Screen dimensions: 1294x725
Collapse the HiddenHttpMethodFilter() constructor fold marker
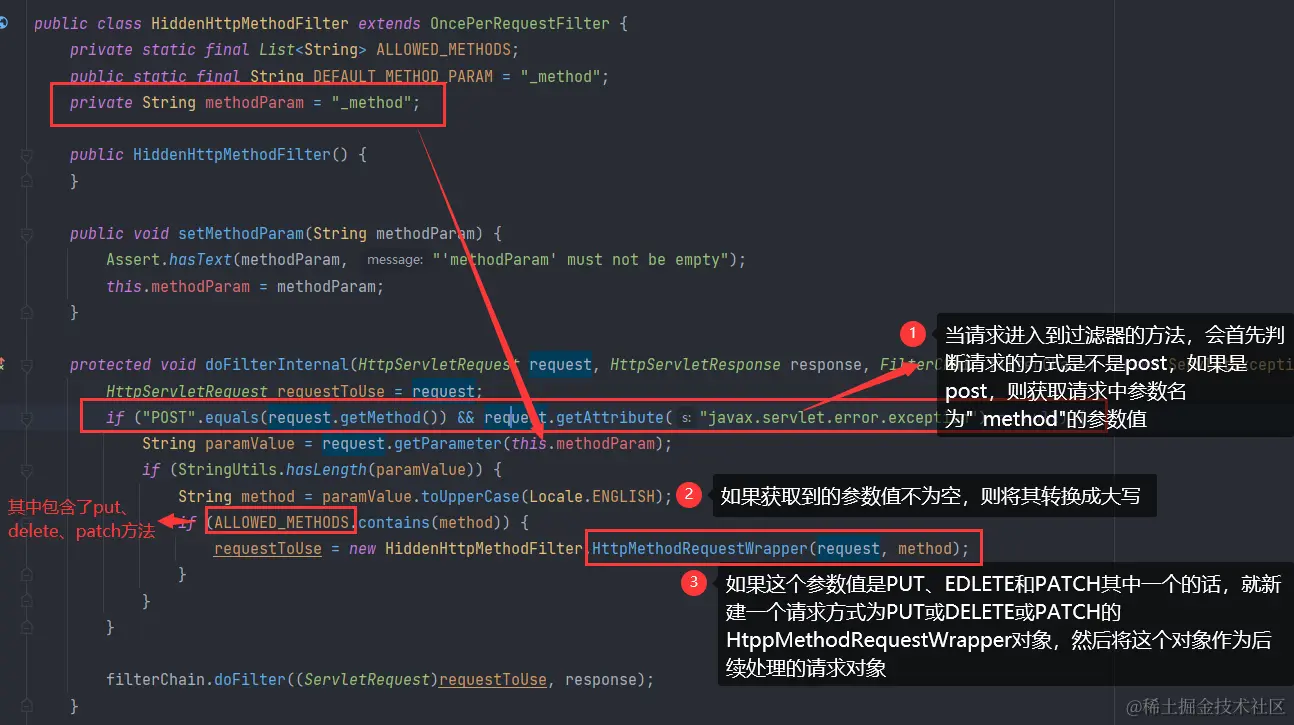click(x=27, y=155)
